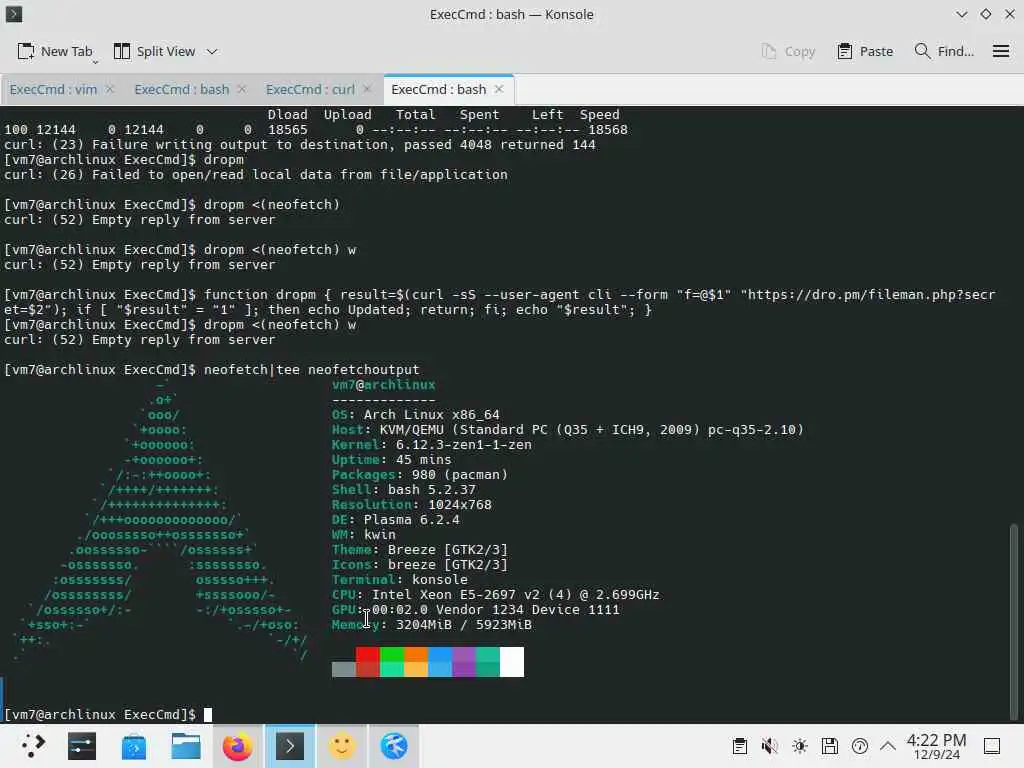Click the Kernel 6.12.3-zen1-1-zen line
This screenshot has height=768, width=1024.
(432, 445)
